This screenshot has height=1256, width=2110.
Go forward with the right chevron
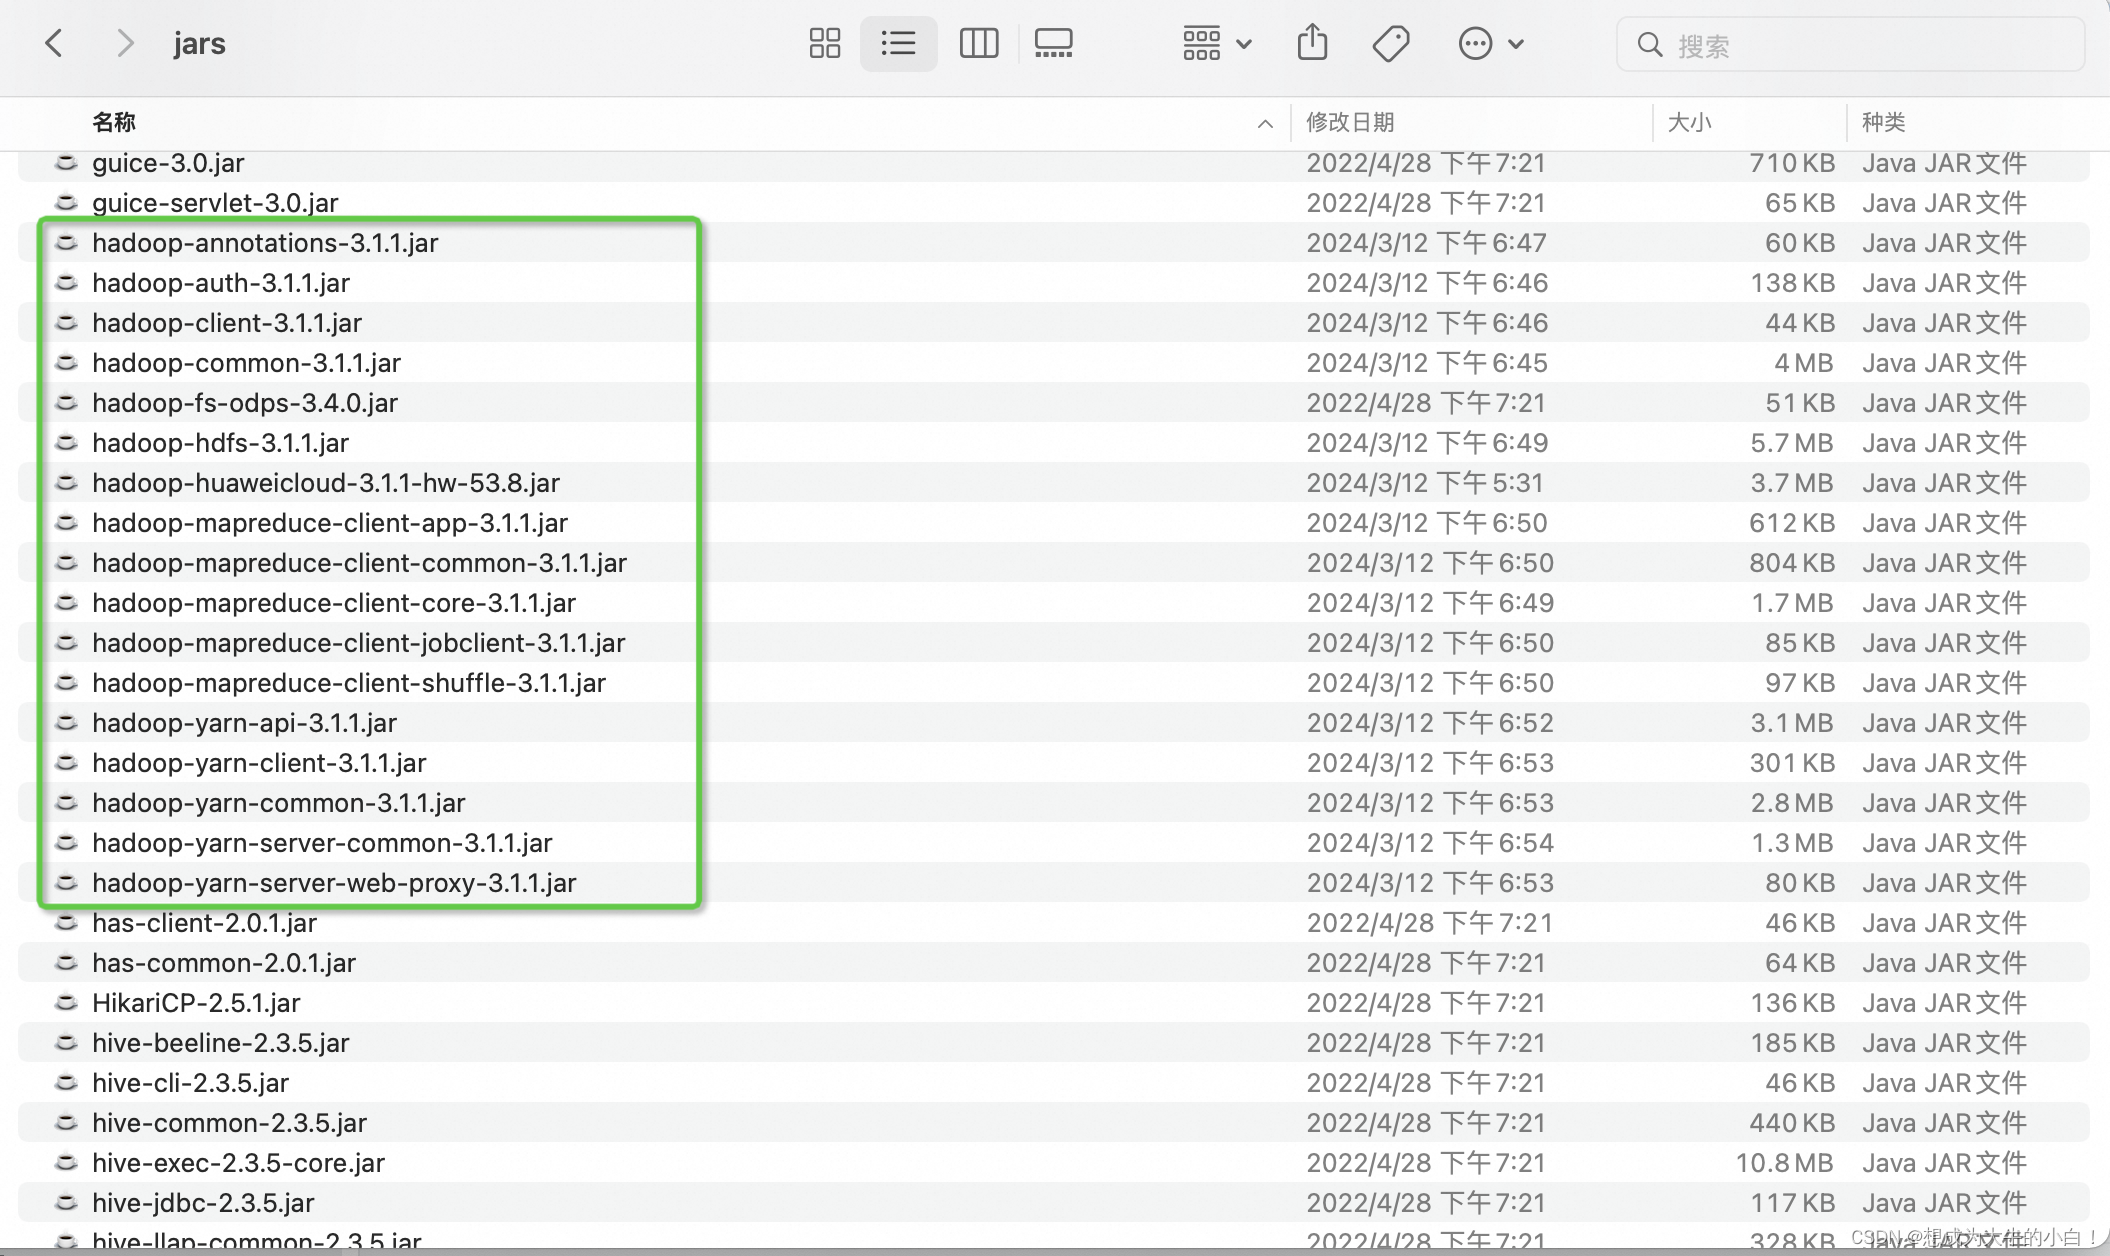pyautogui.click(x=124, y=43)
